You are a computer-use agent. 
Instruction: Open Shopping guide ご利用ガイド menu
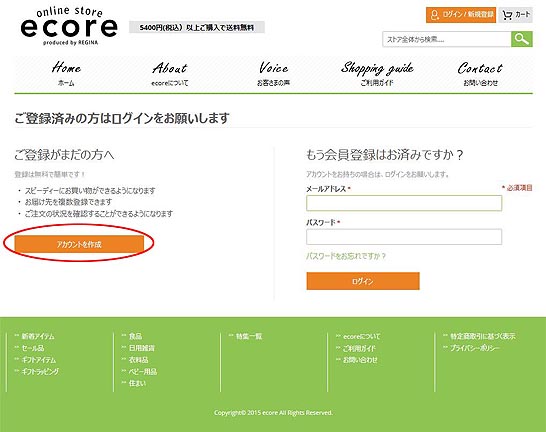377,73
